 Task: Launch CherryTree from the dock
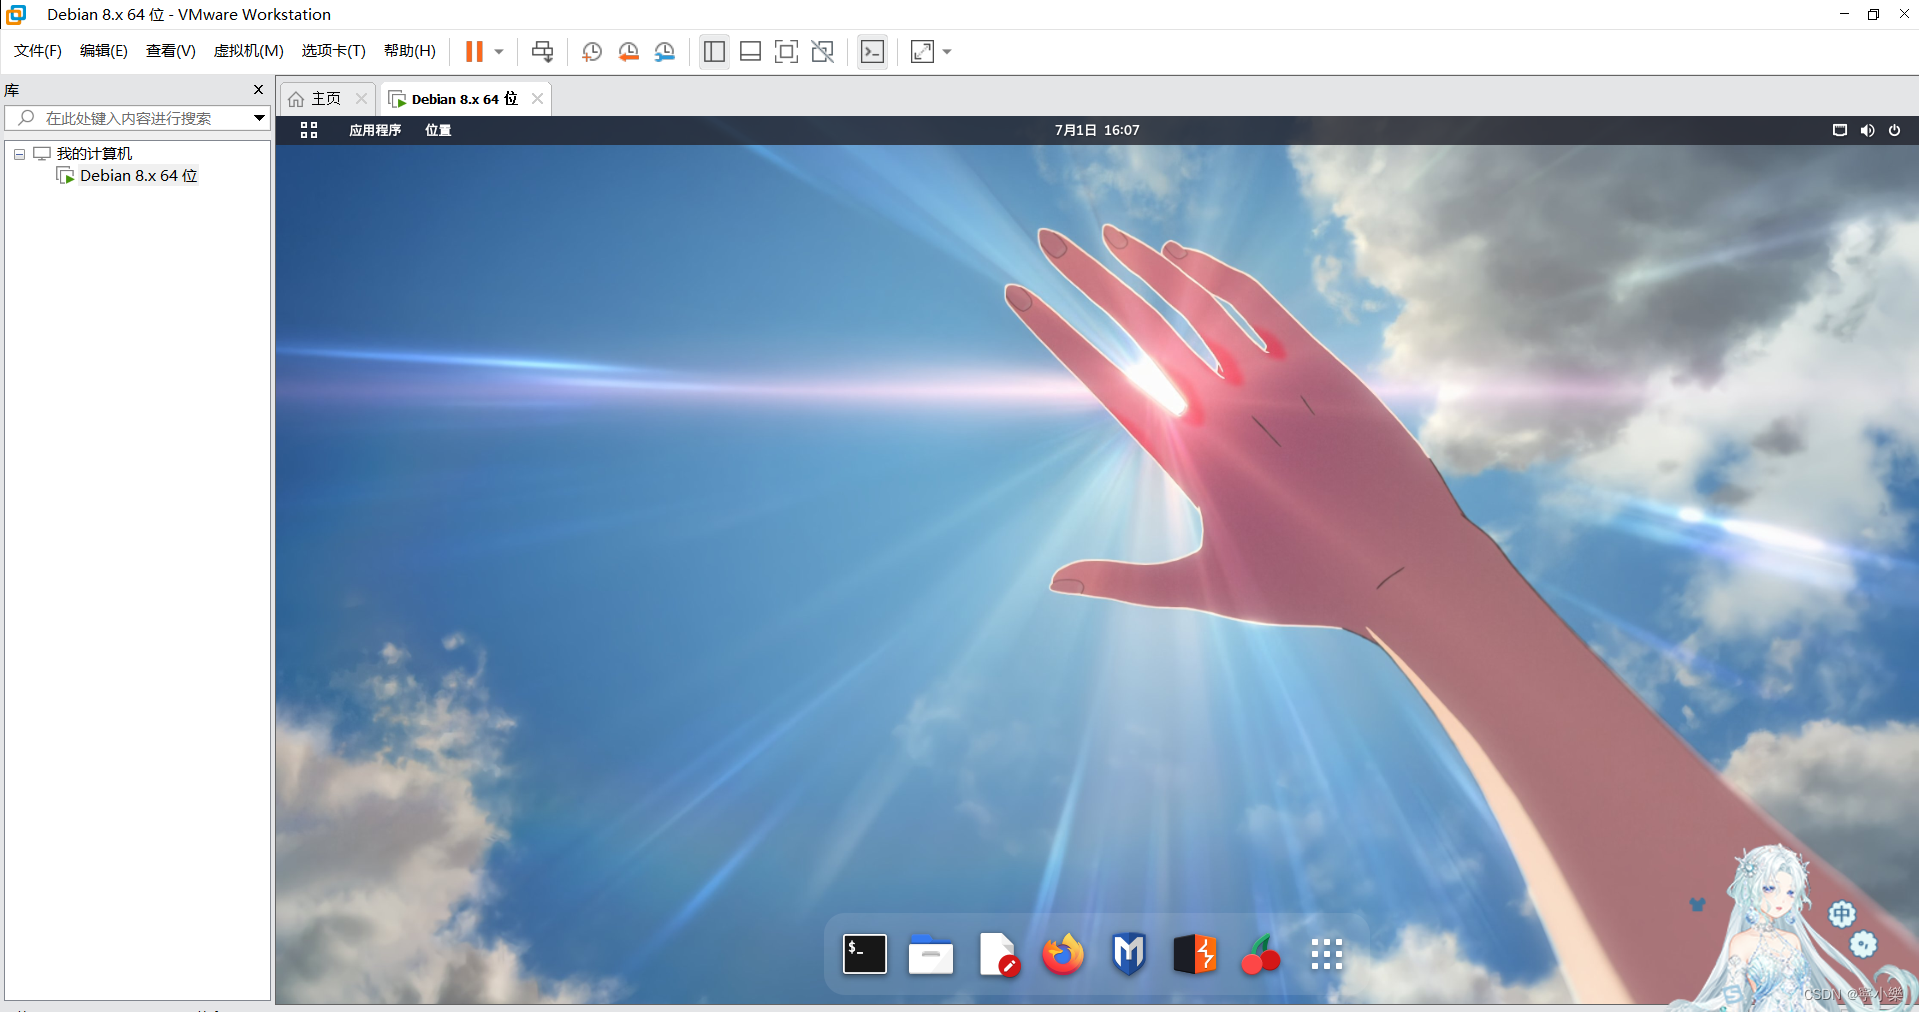tap(1260, 954)
